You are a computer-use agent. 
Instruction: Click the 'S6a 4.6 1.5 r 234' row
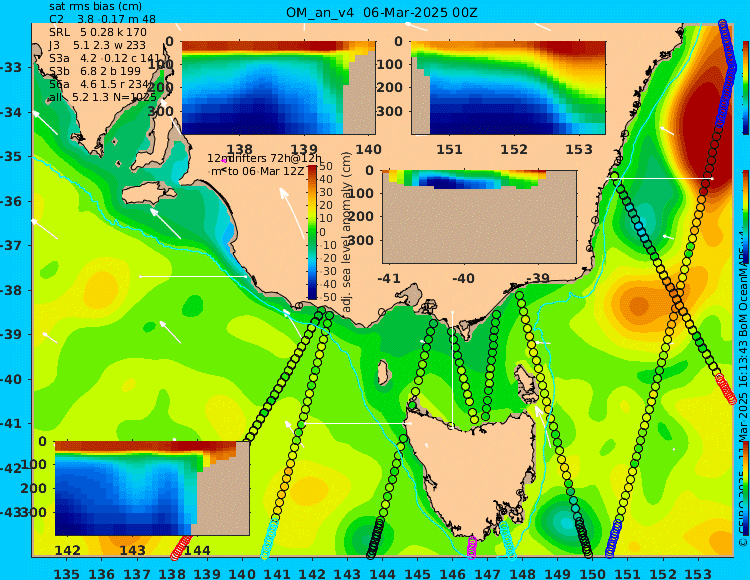click(99, 84)
